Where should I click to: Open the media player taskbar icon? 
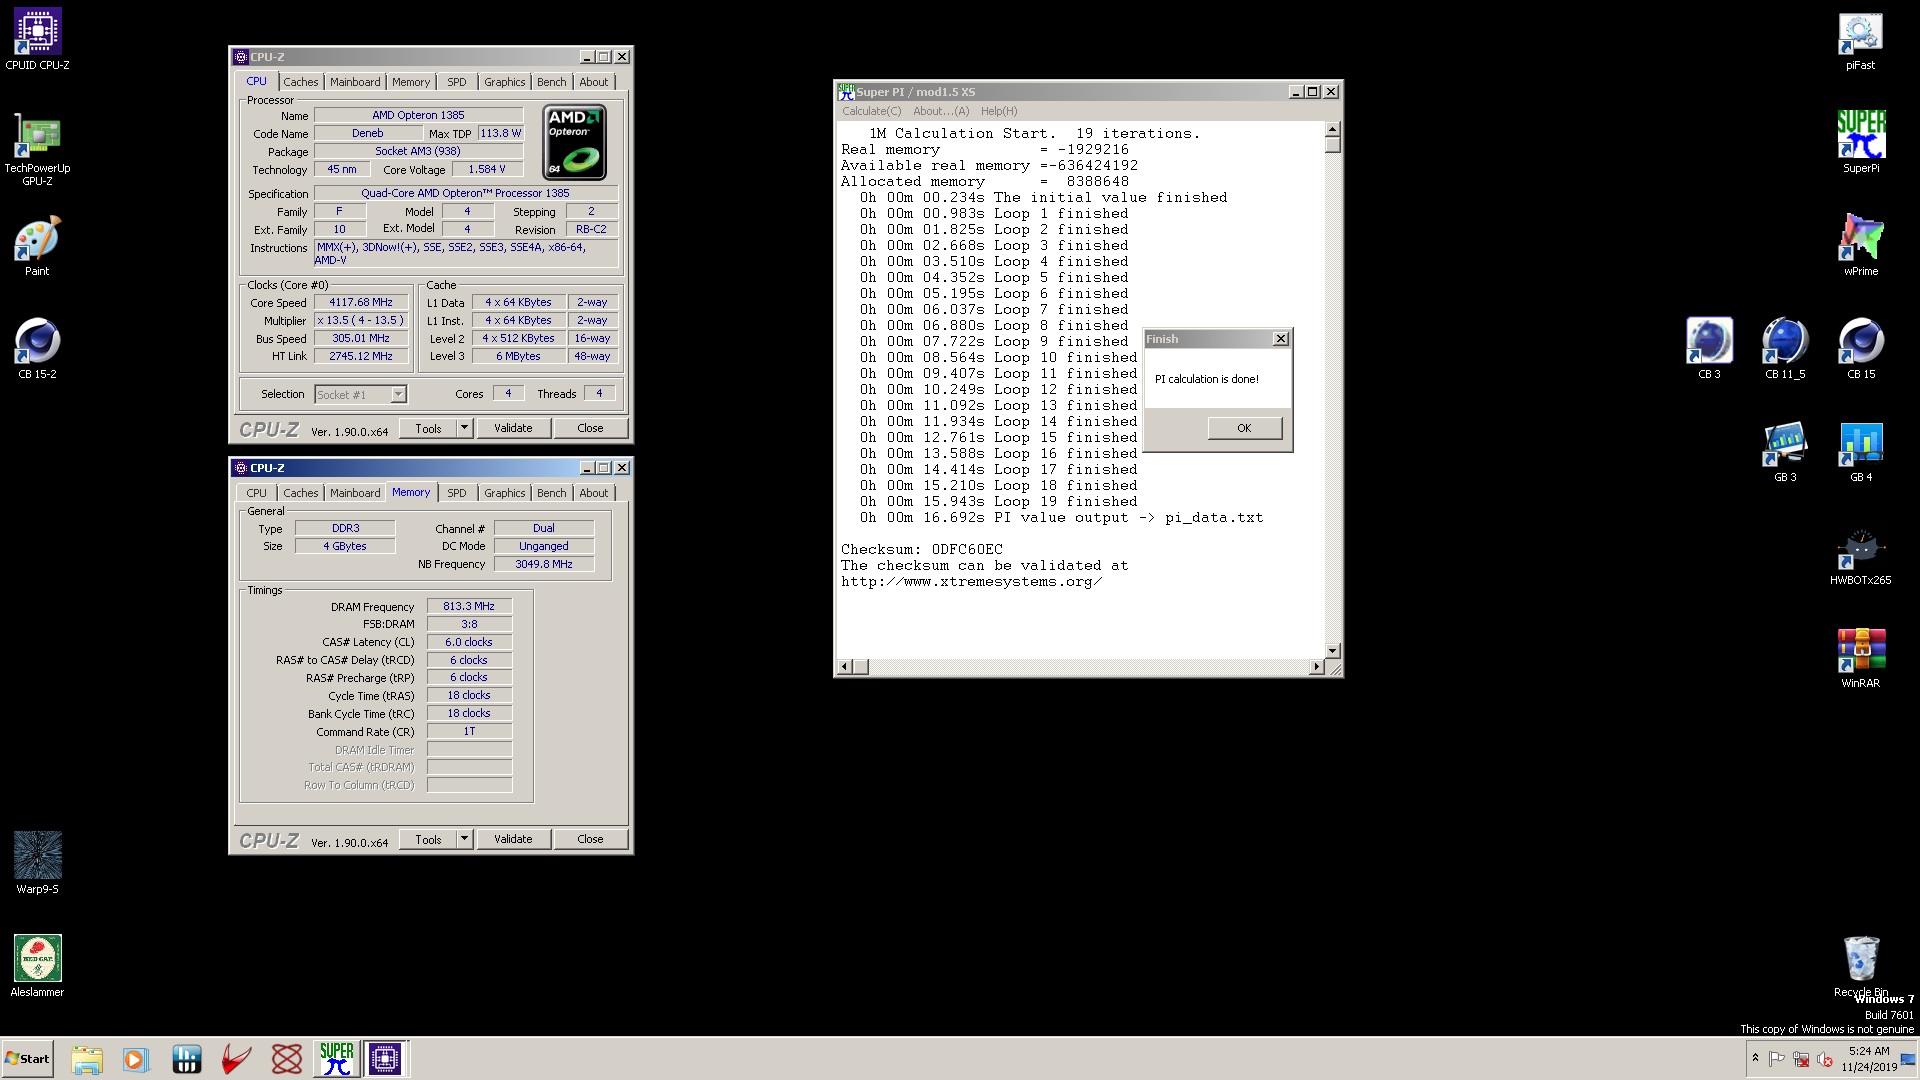[135, 1059]
